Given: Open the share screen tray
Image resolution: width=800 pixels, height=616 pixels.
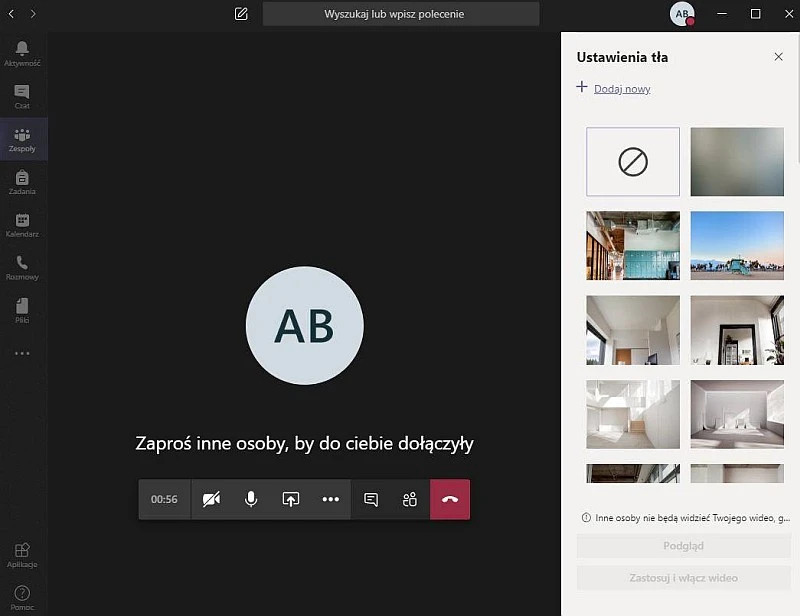Looking at the screenshot, I should click(x=291, y=499).
